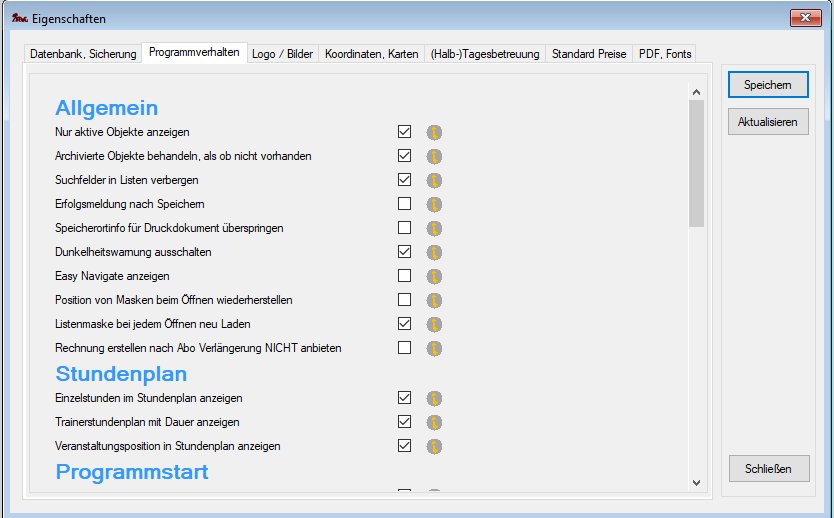Click info icon next to 'Suchfelder in Listen verbergen'
Image resolution: width=834 pixels, height=518 pixels.
(435, 180)
